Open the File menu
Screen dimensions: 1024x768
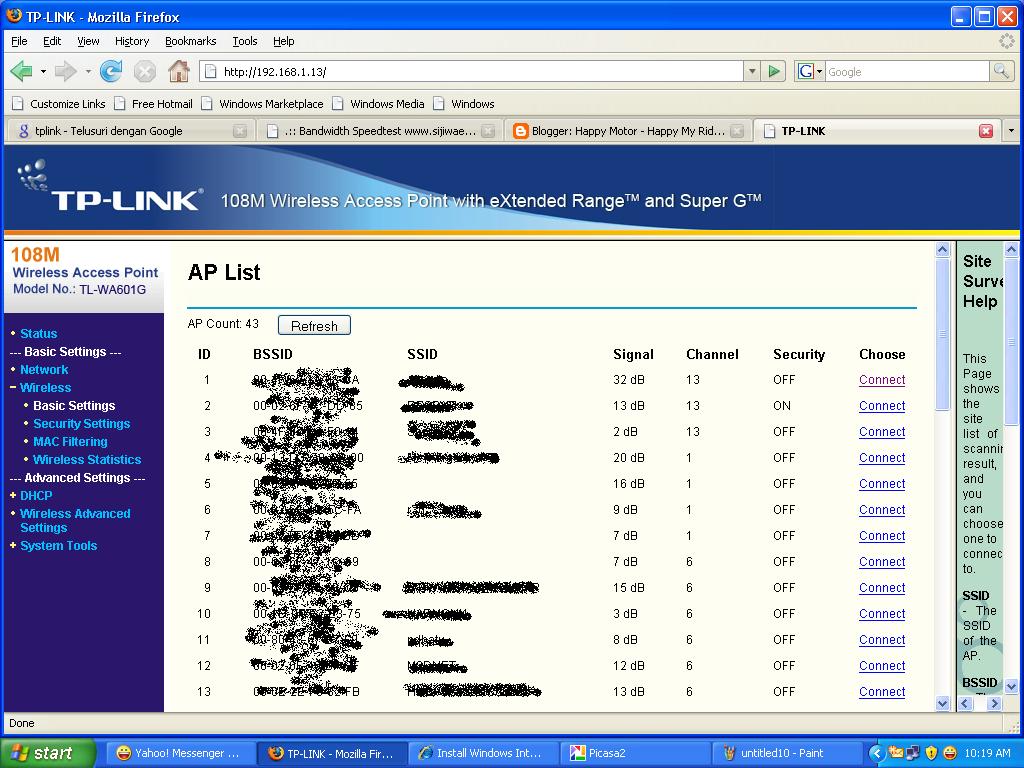pyautogui.click(x=19, y=41)
